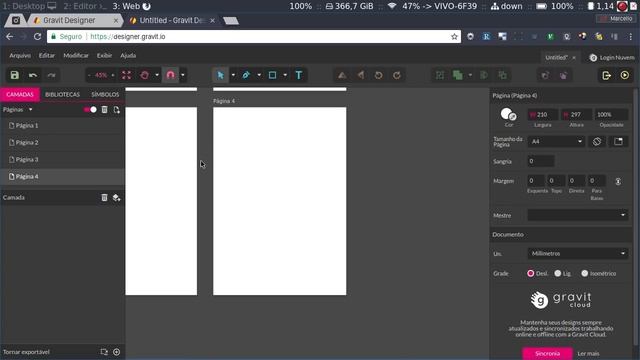Open the Editar menu
This screenshot has width=640, height=360.
tap(47, 56)
